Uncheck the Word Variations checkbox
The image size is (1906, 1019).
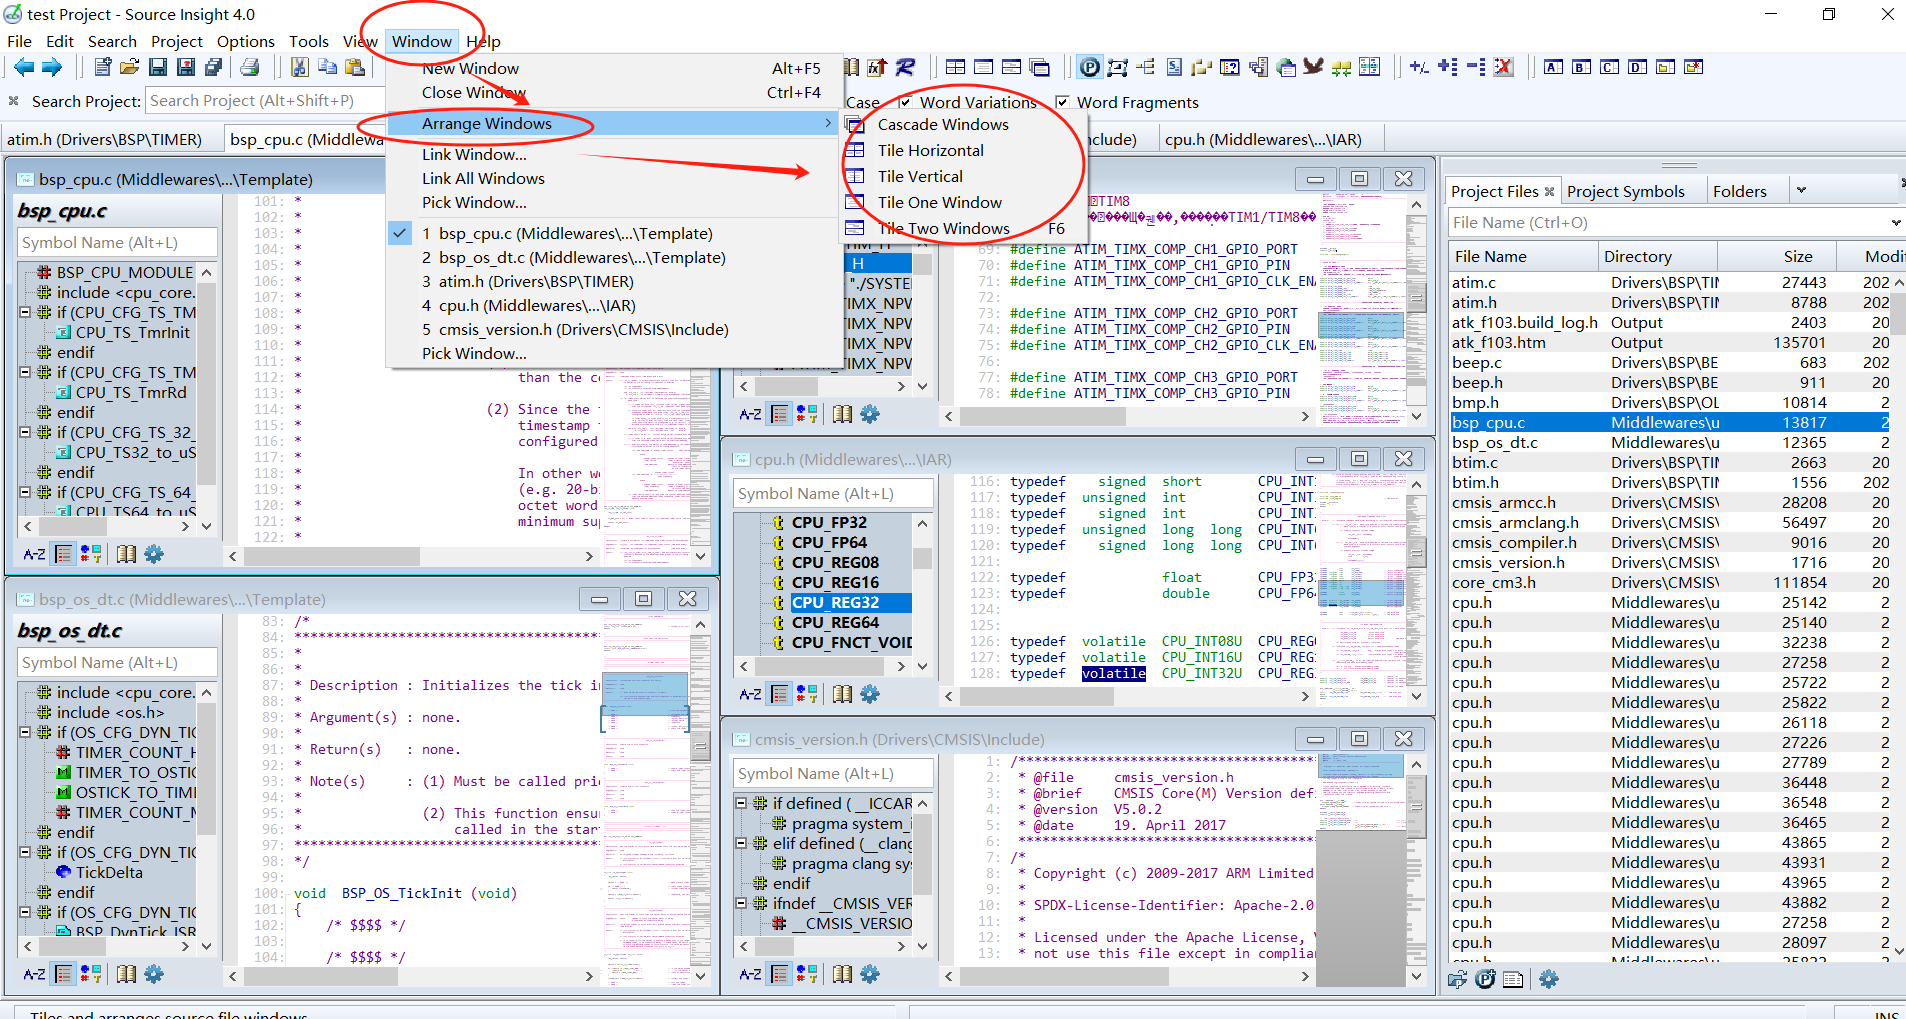tap(905, 102)
